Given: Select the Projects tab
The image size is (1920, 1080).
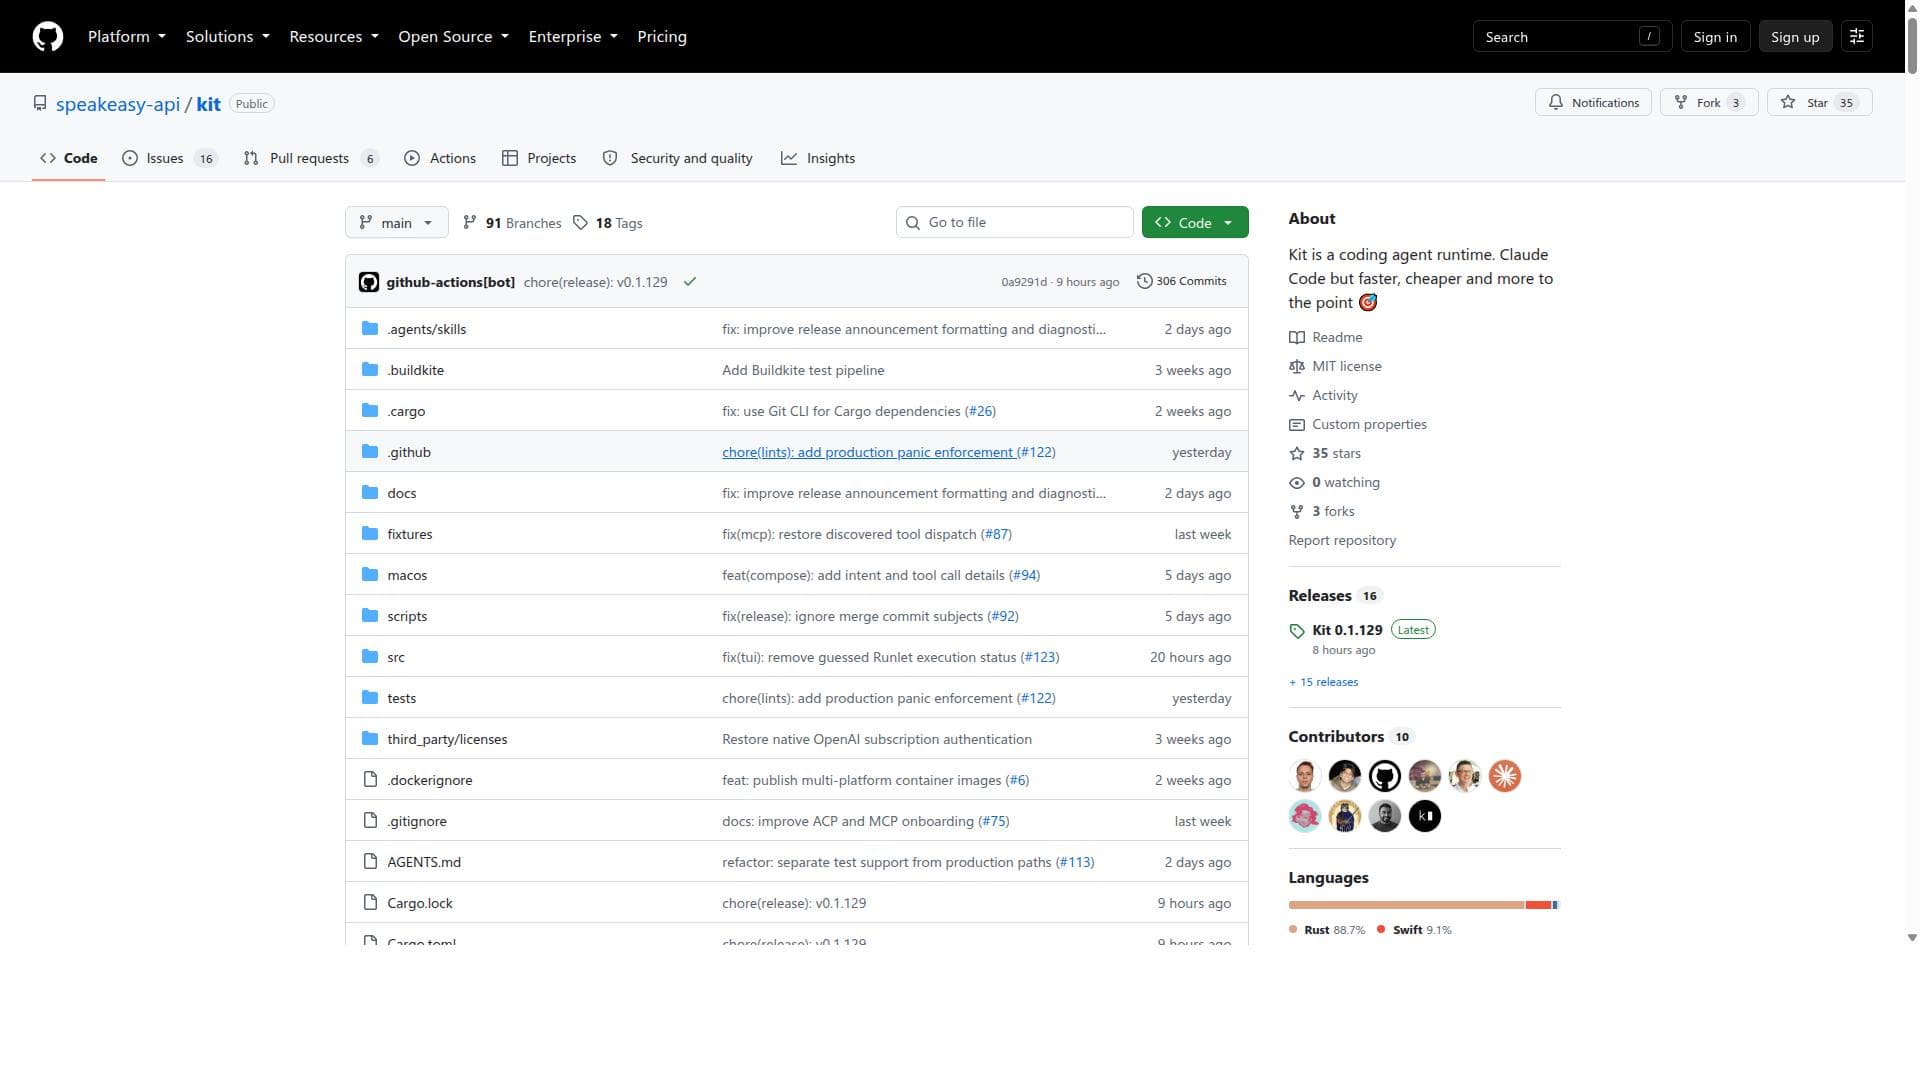Looking at the screenshot, I should [x=539, y=158].
